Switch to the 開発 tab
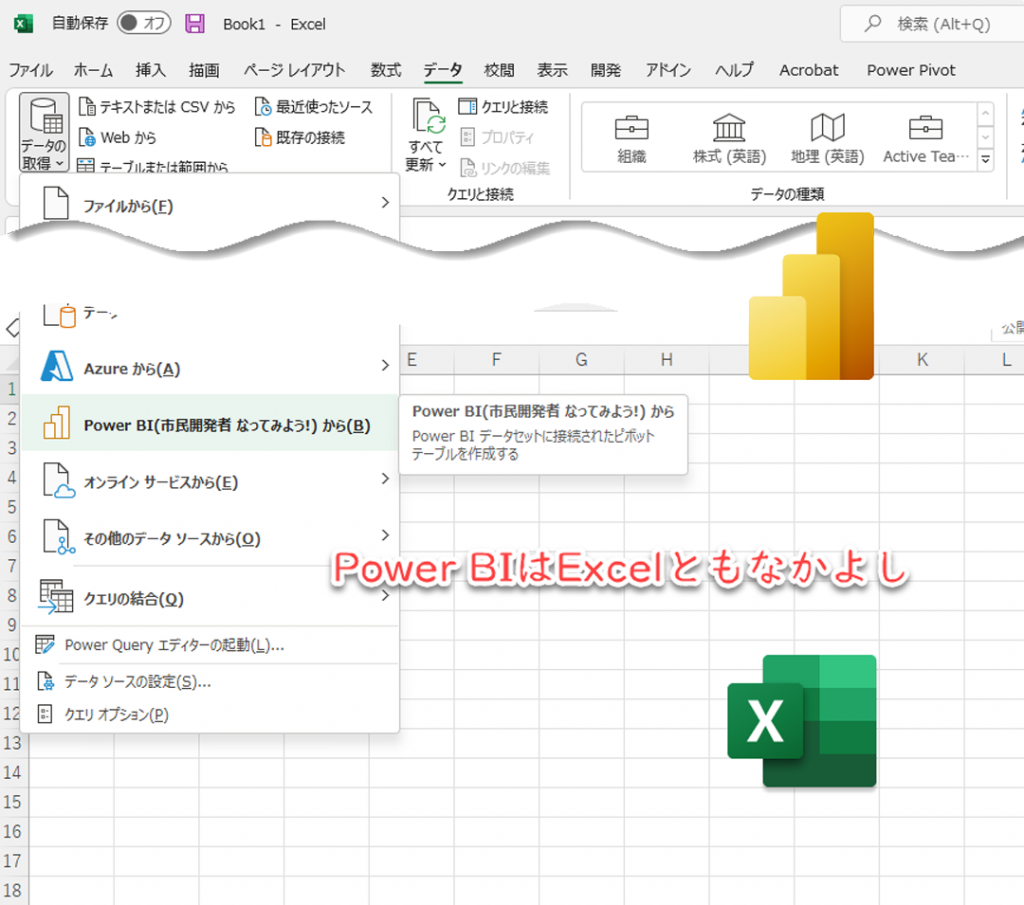 pyautogui.click(x=605, y=70)
